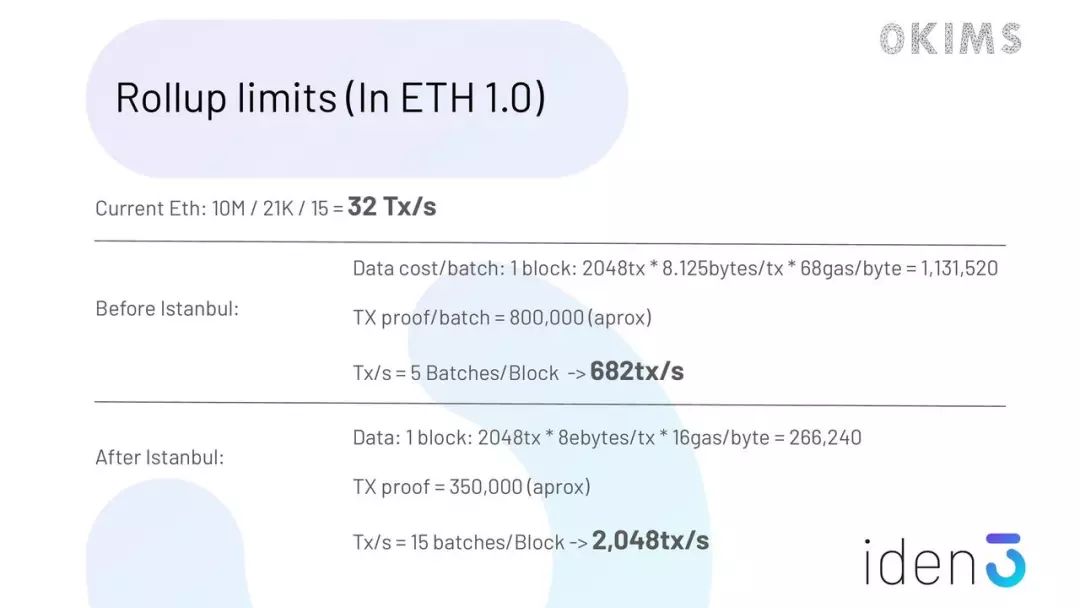Click the iden3 logo
This screenshot has width=1080, height=608.
(x=945, y=560)
